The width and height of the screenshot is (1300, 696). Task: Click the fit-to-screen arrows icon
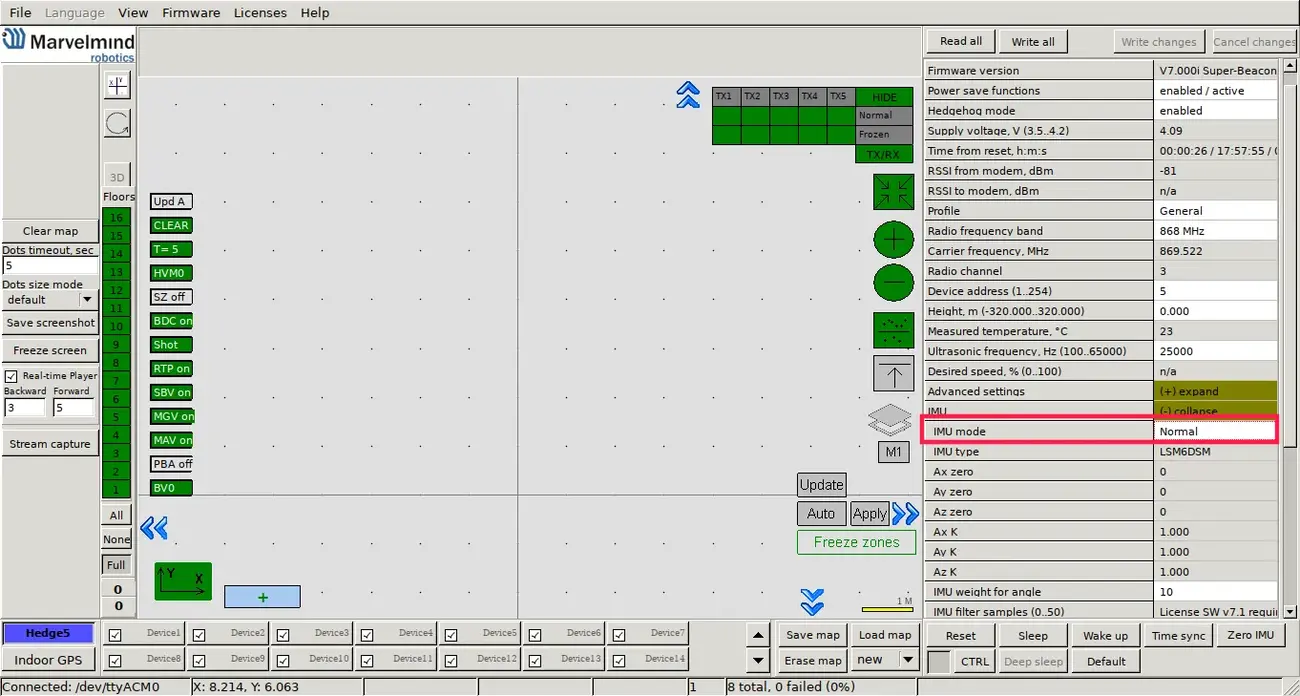click(x=893, y=192)
